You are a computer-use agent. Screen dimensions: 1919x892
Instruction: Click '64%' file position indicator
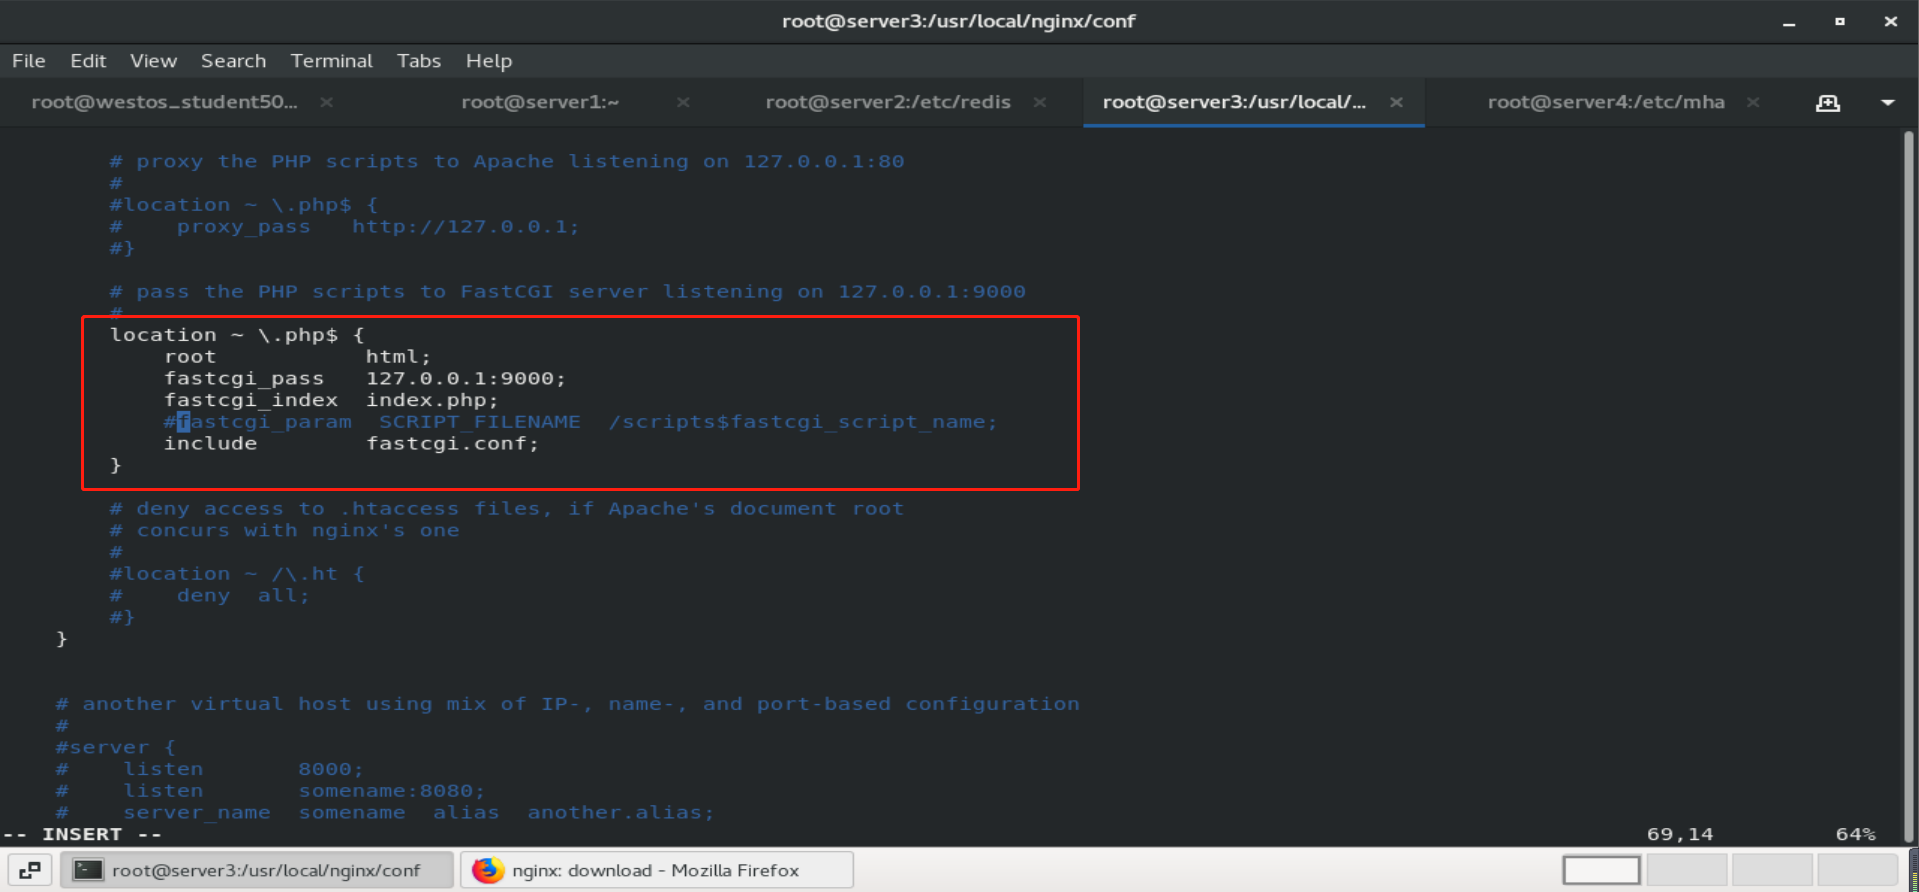click(1856, 834)
